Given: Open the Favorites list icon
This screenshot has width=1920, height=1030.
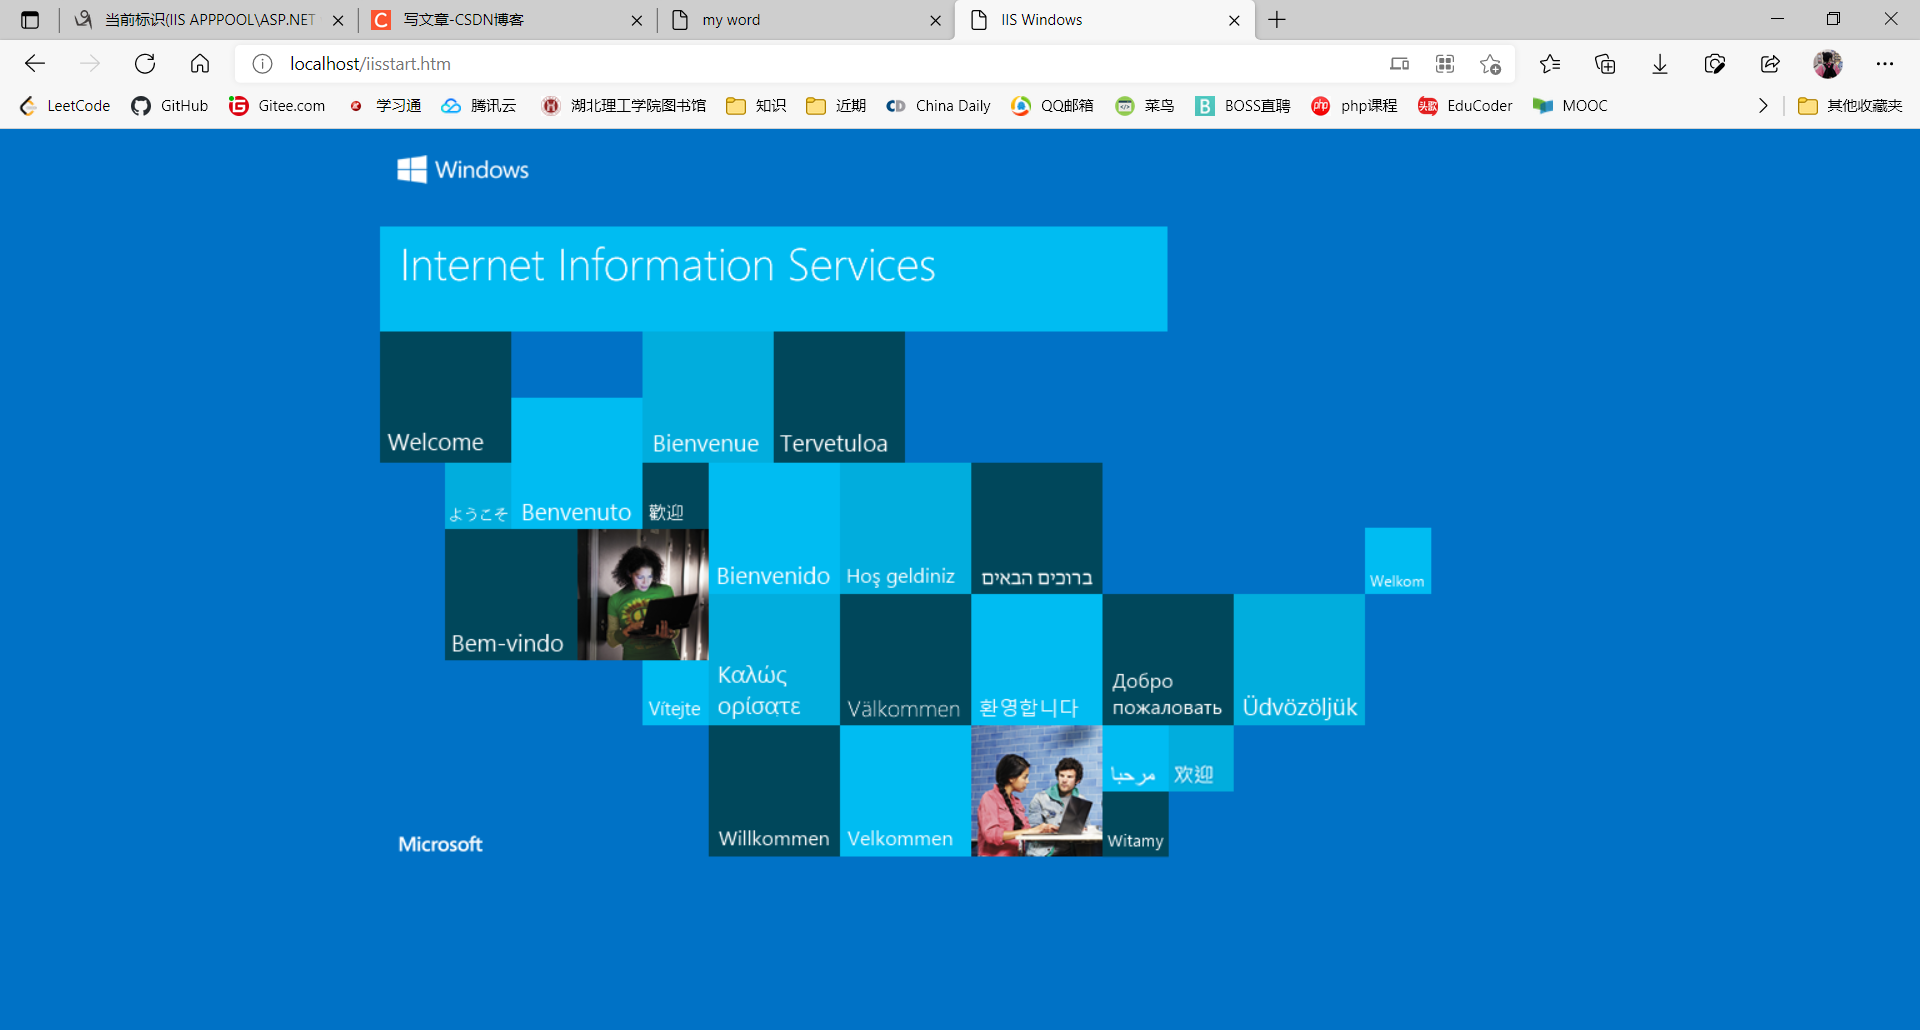Looking at the screenshot, I should click(x=1550, y=63).
